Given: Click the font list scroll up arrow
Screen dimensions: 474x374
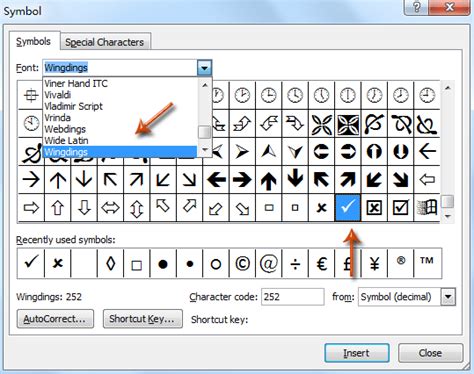Looking at the screenshot, I should tap(204, 85).
